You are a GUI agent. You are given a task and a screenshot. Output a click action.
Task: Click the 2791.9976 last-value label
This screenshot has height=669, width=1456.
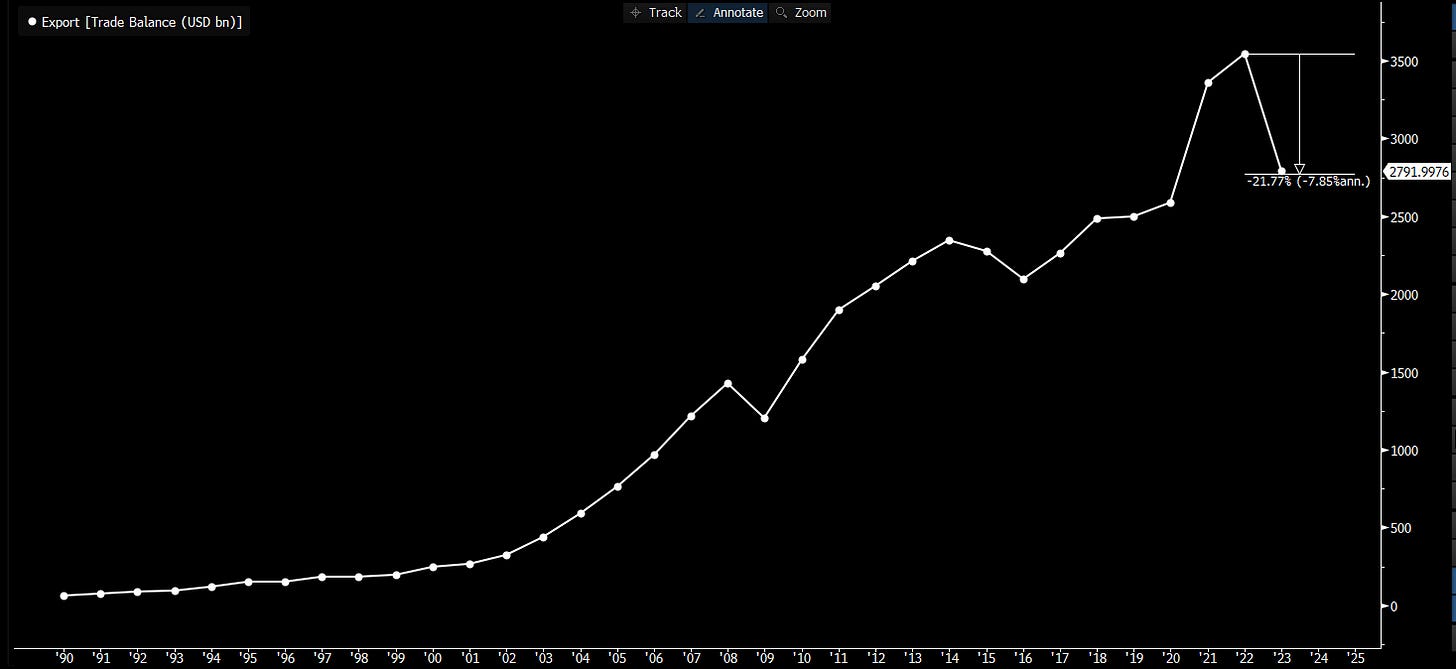point(1420,172)
